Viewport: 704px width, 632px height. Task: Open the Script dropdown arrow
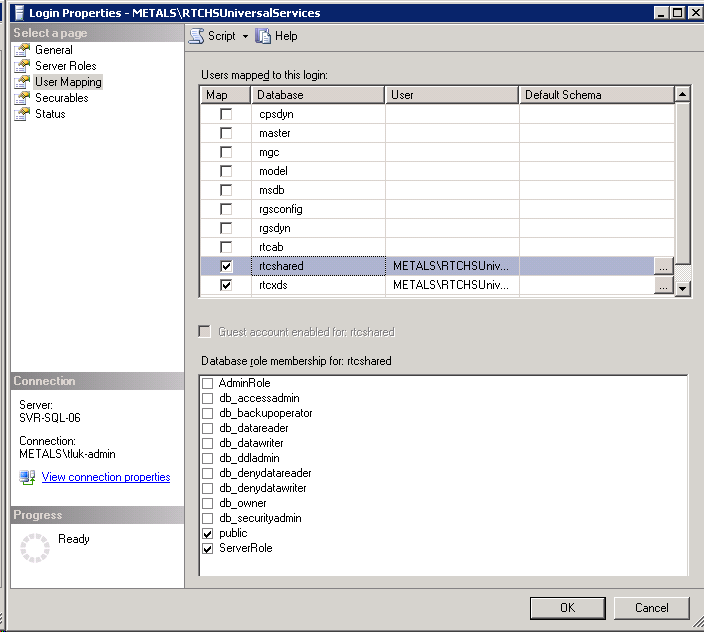(245, 37)
